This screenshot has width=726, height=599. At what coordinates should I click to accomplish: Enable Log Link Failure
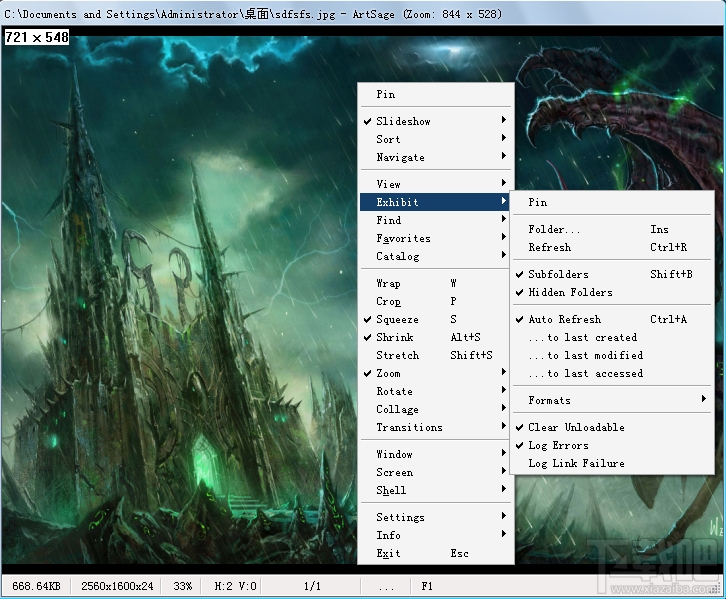tap(612, 463)
